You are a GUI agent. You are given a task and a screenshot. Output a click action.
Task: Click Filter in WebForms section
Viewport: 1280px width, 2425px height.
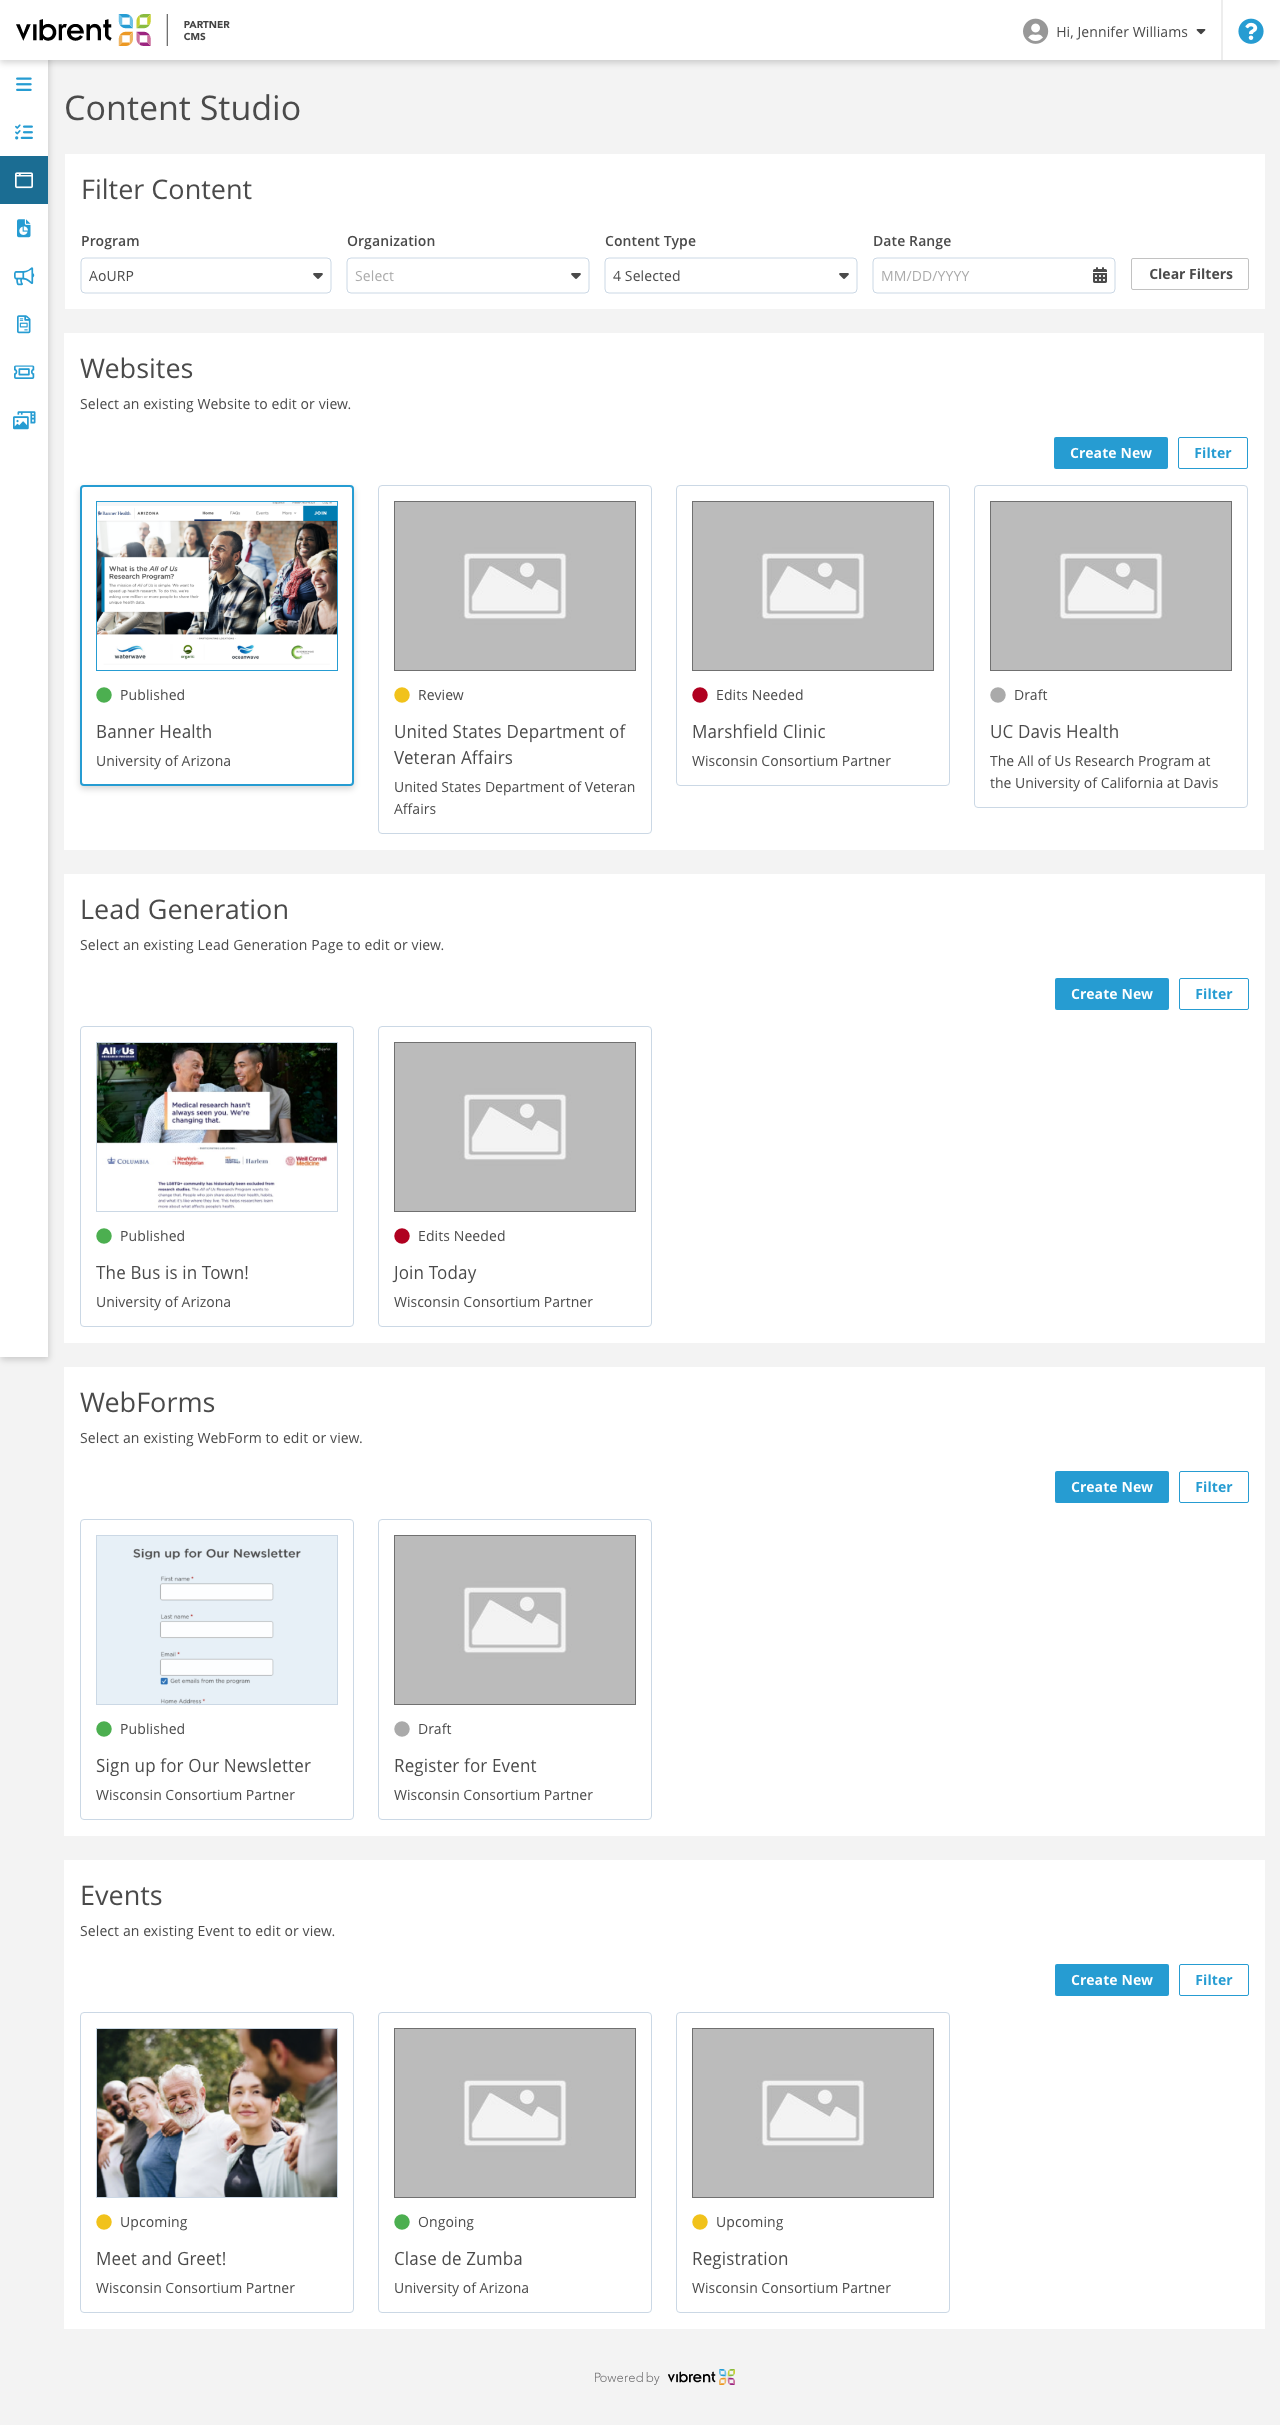click(x=1214, y=1487)
